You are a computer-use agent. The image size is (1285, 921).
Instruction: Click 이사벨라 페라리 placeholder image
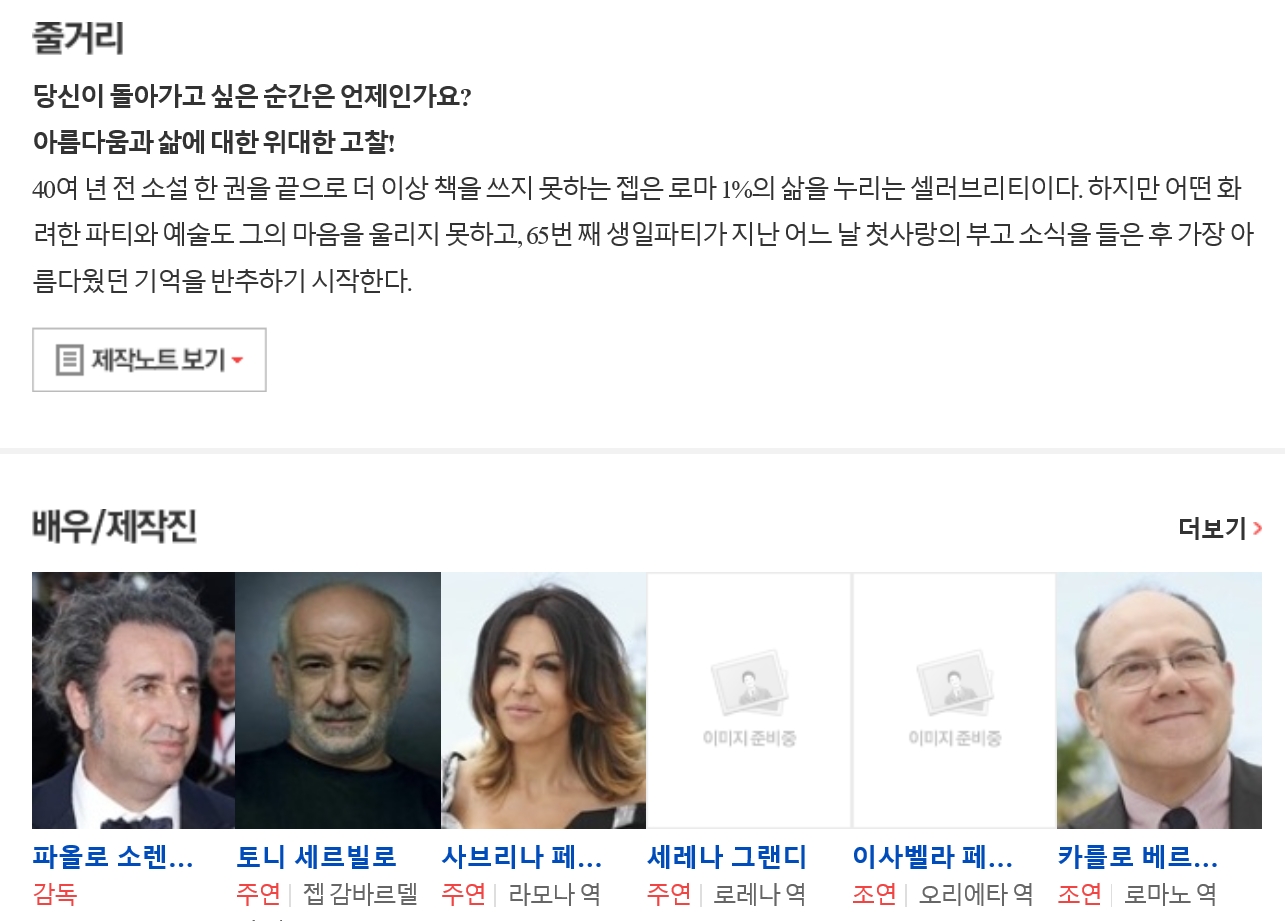coord(954,700)
